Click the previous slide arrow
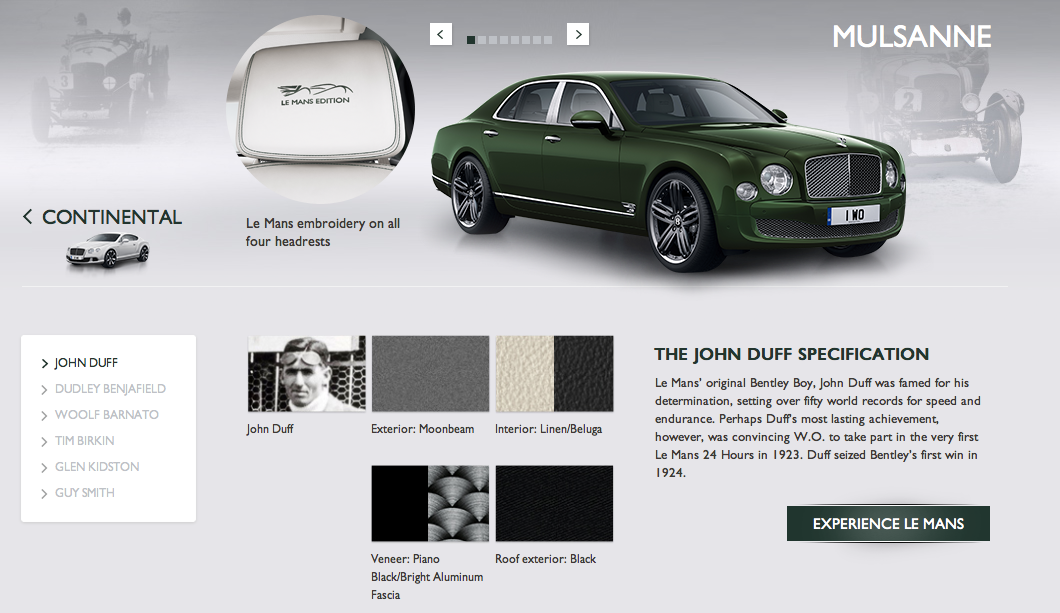Viewport: 1060px width, 613px height. (x=441, y=34)
